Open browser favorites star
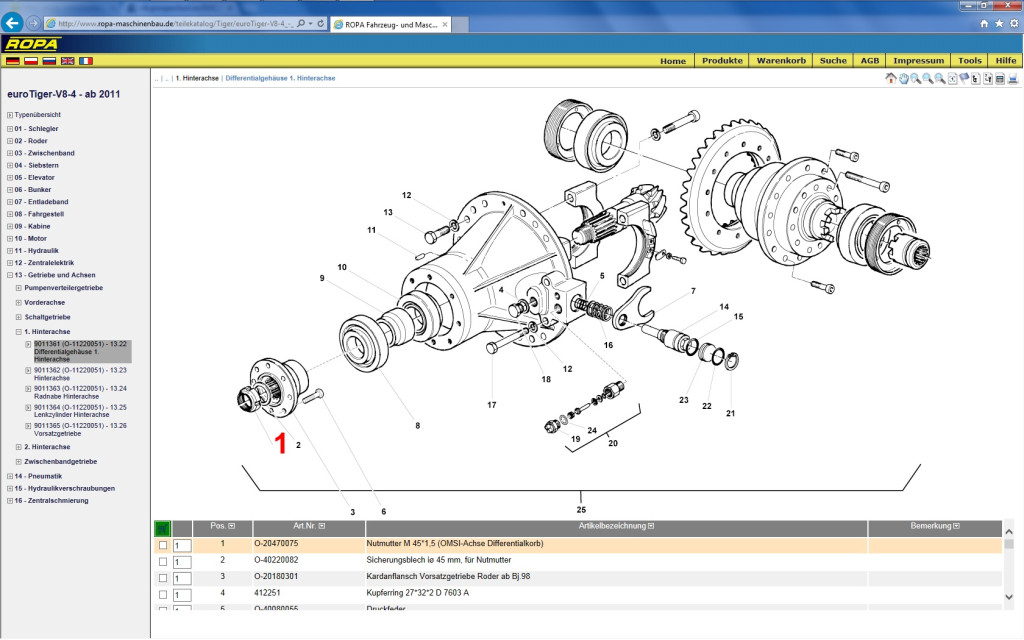 999,24
